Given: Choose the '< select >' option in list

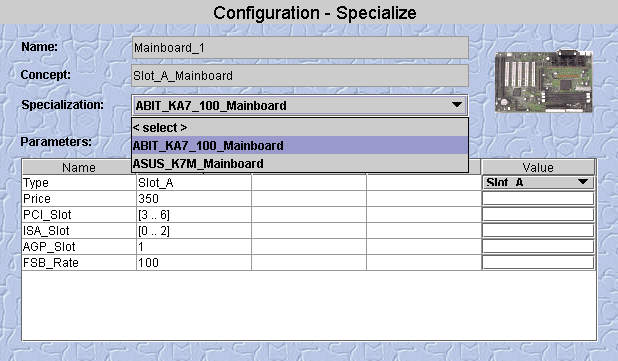Looking at the screenshot, I should click(x=300, y=128).
